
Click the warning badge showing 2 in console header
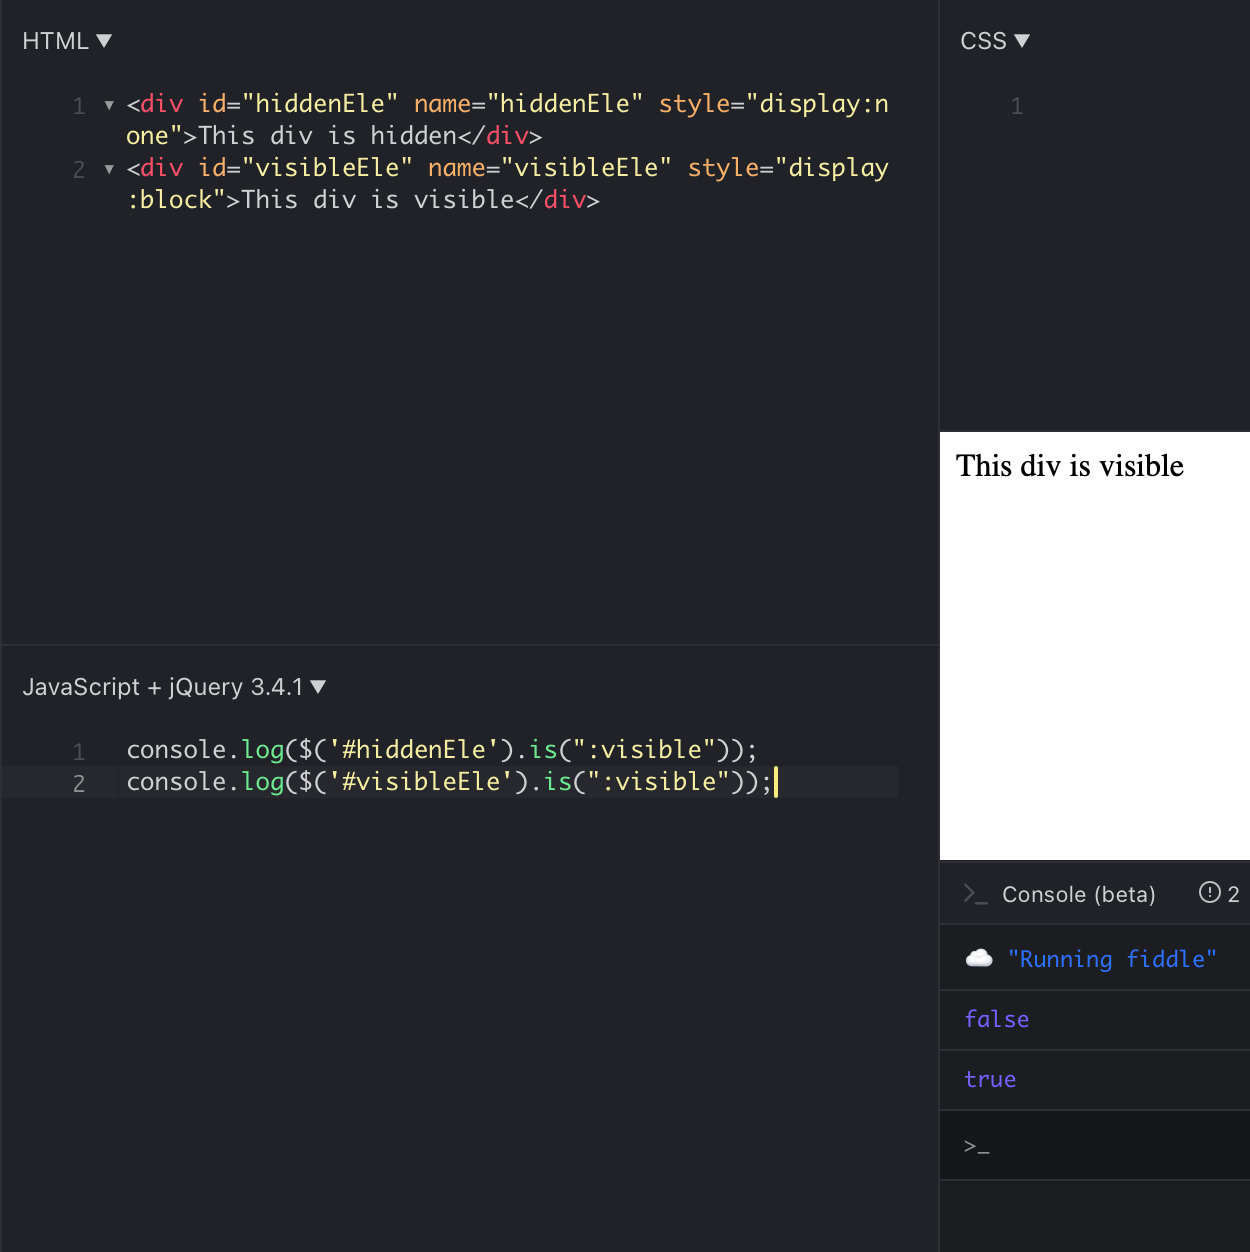(1218, 893)
